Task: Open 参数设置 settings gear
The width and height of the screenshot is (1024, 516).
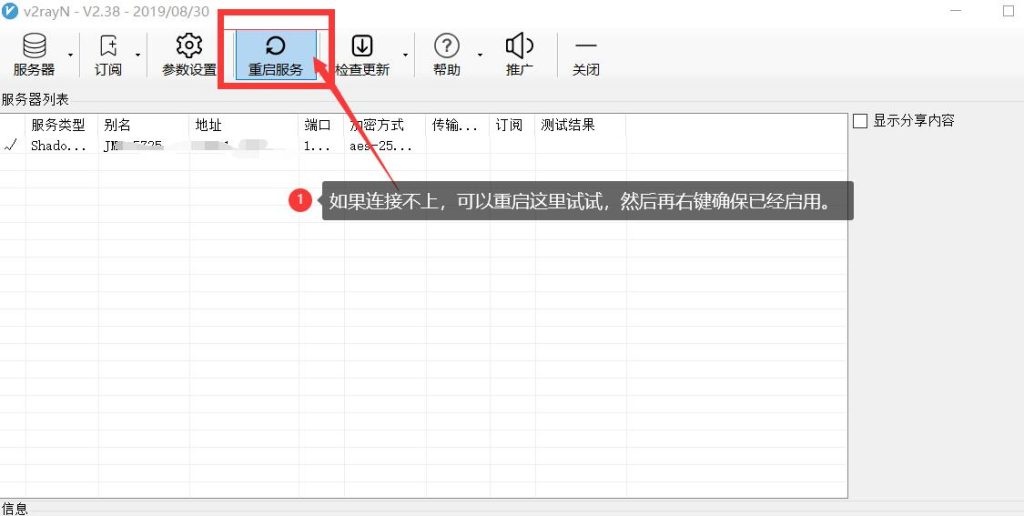Action: coord(189,55)
